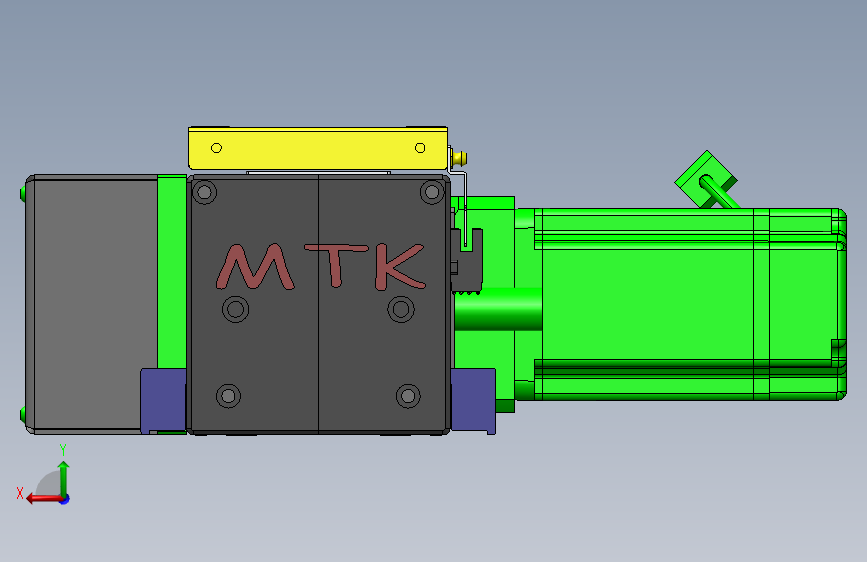The height and width of the screenshot is (562, 867).
Task: Select the middle-left counterbored hole below the M
Action: click(236, 309)
